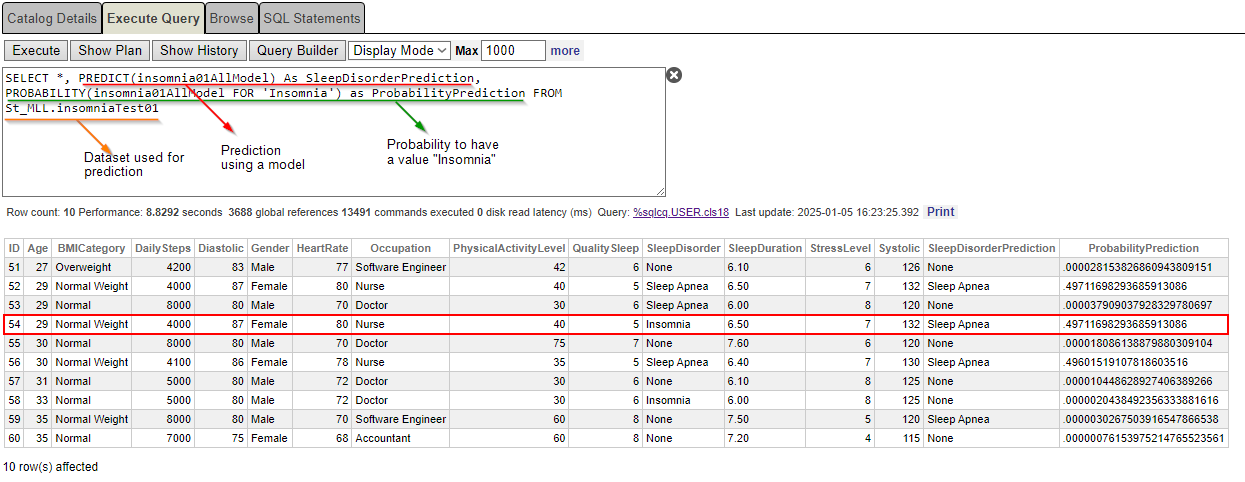
Task: Click the Max rows input field
Action: (513, 50)
